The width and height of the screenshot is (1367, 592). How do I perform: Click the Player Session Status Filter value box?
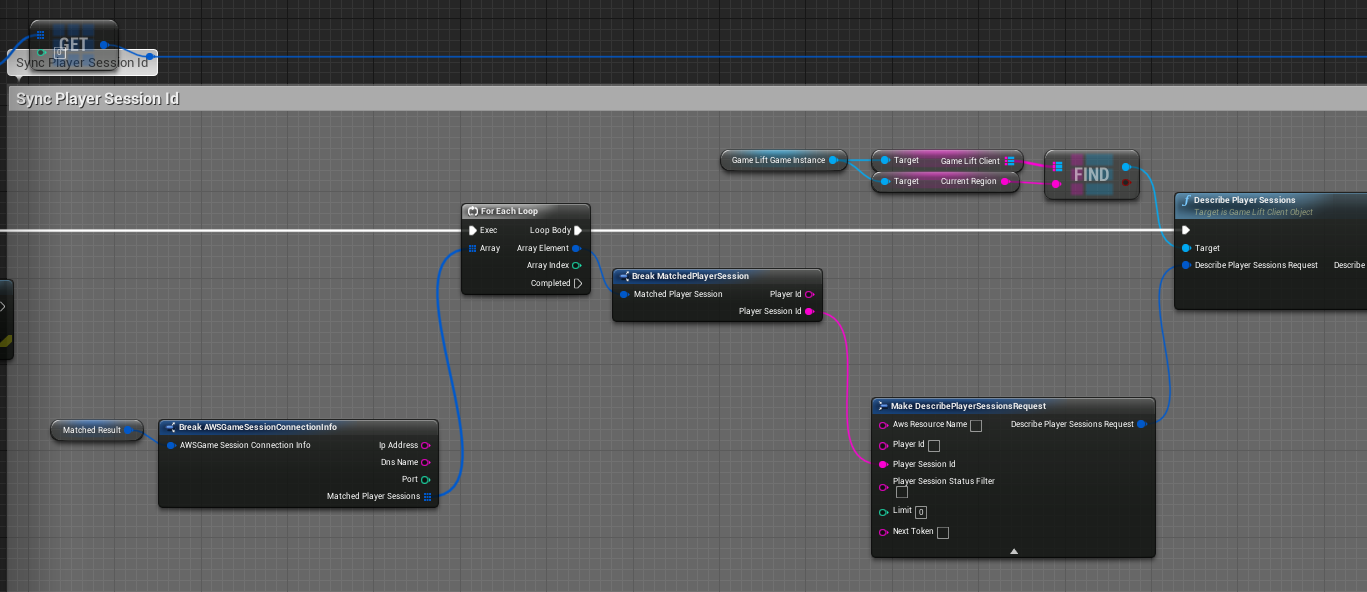pos(902,492)
